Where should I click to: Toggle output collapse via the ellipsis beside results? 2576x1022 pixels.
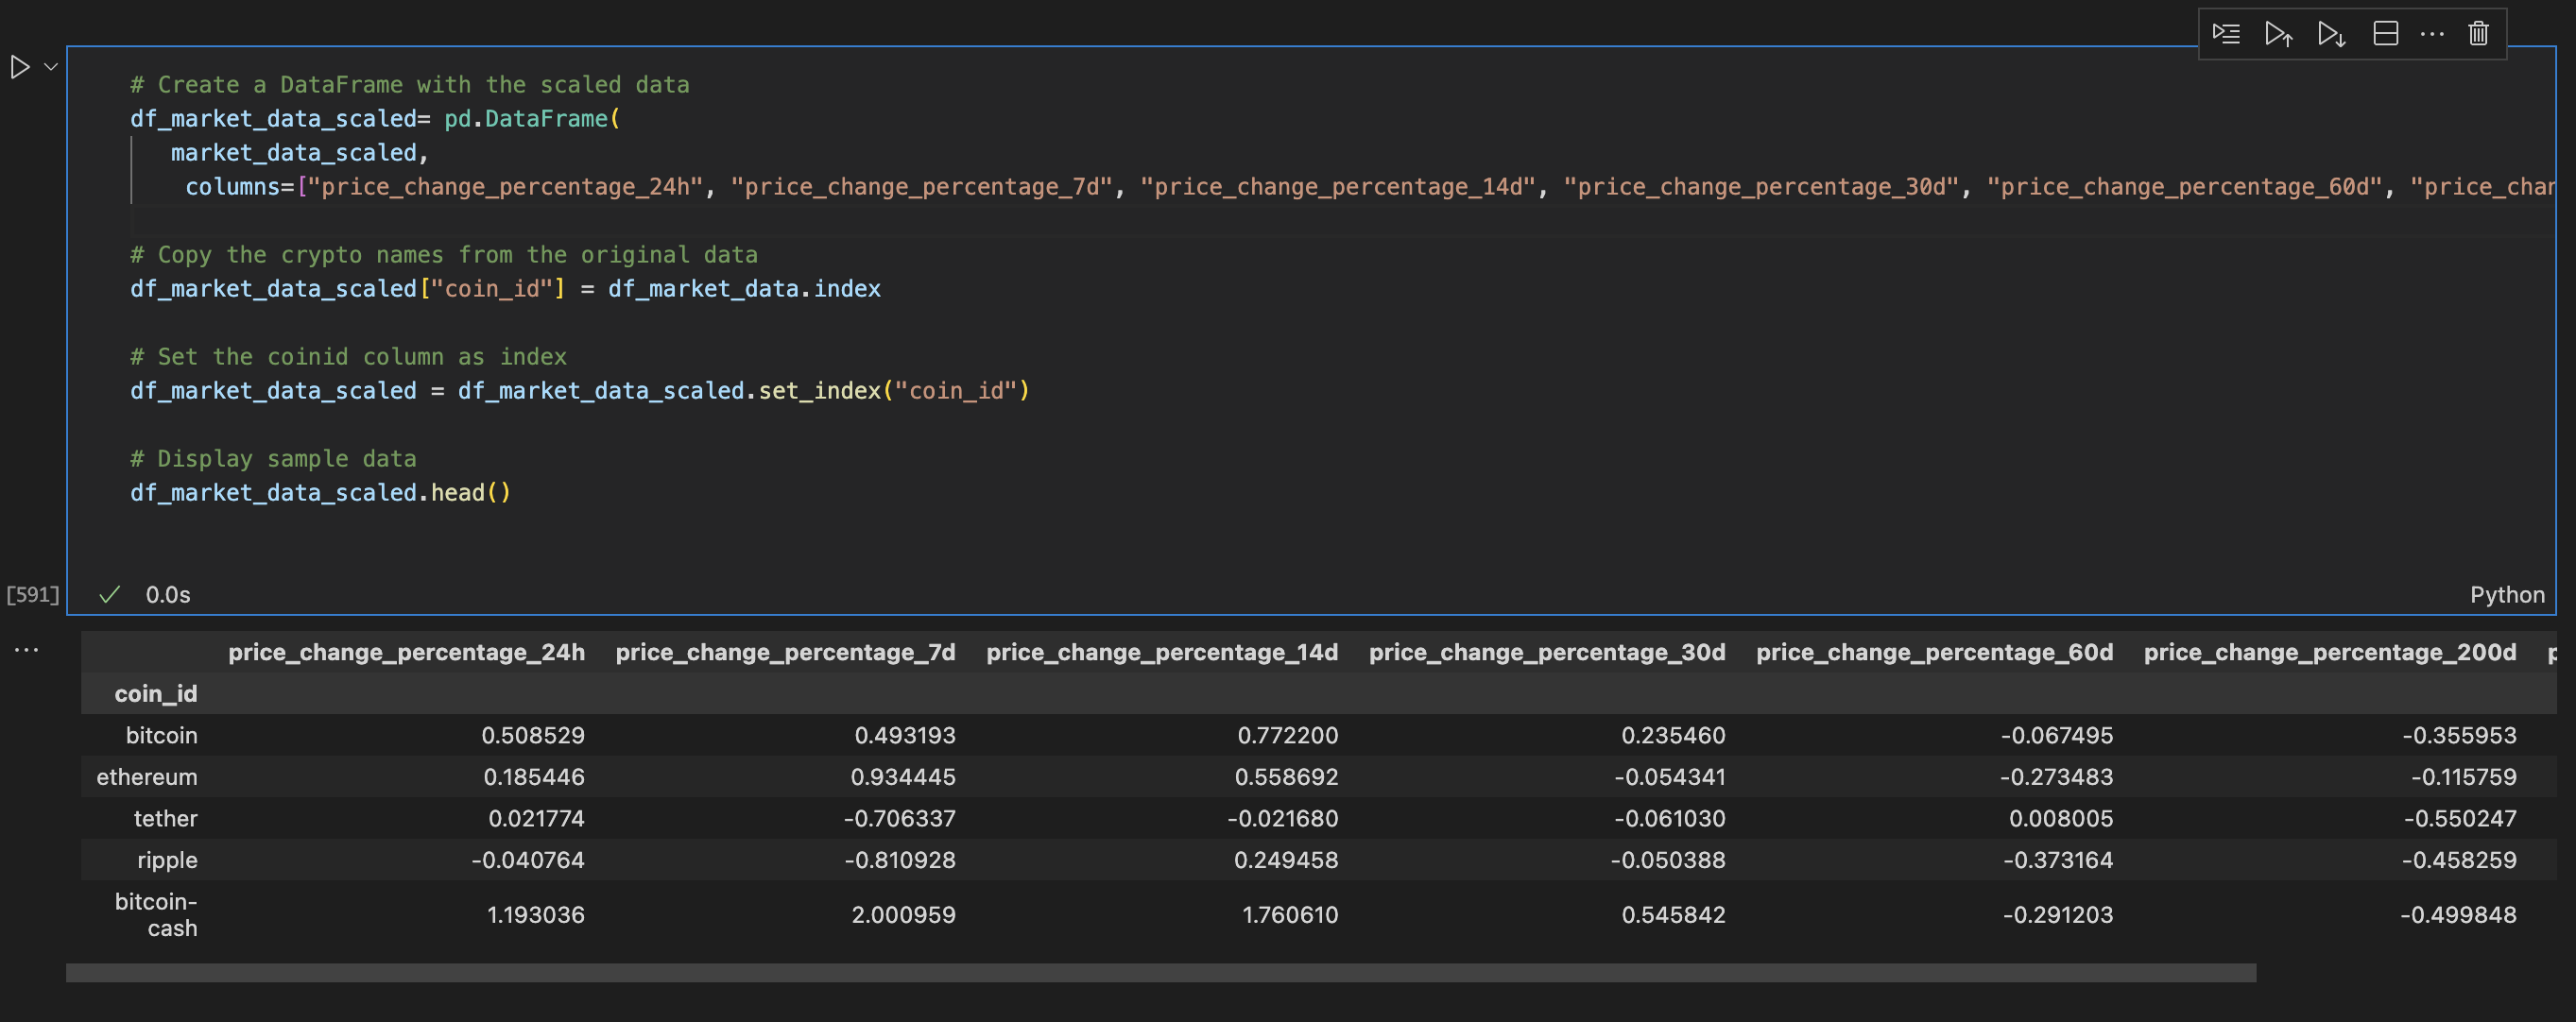tap(26, 649)
